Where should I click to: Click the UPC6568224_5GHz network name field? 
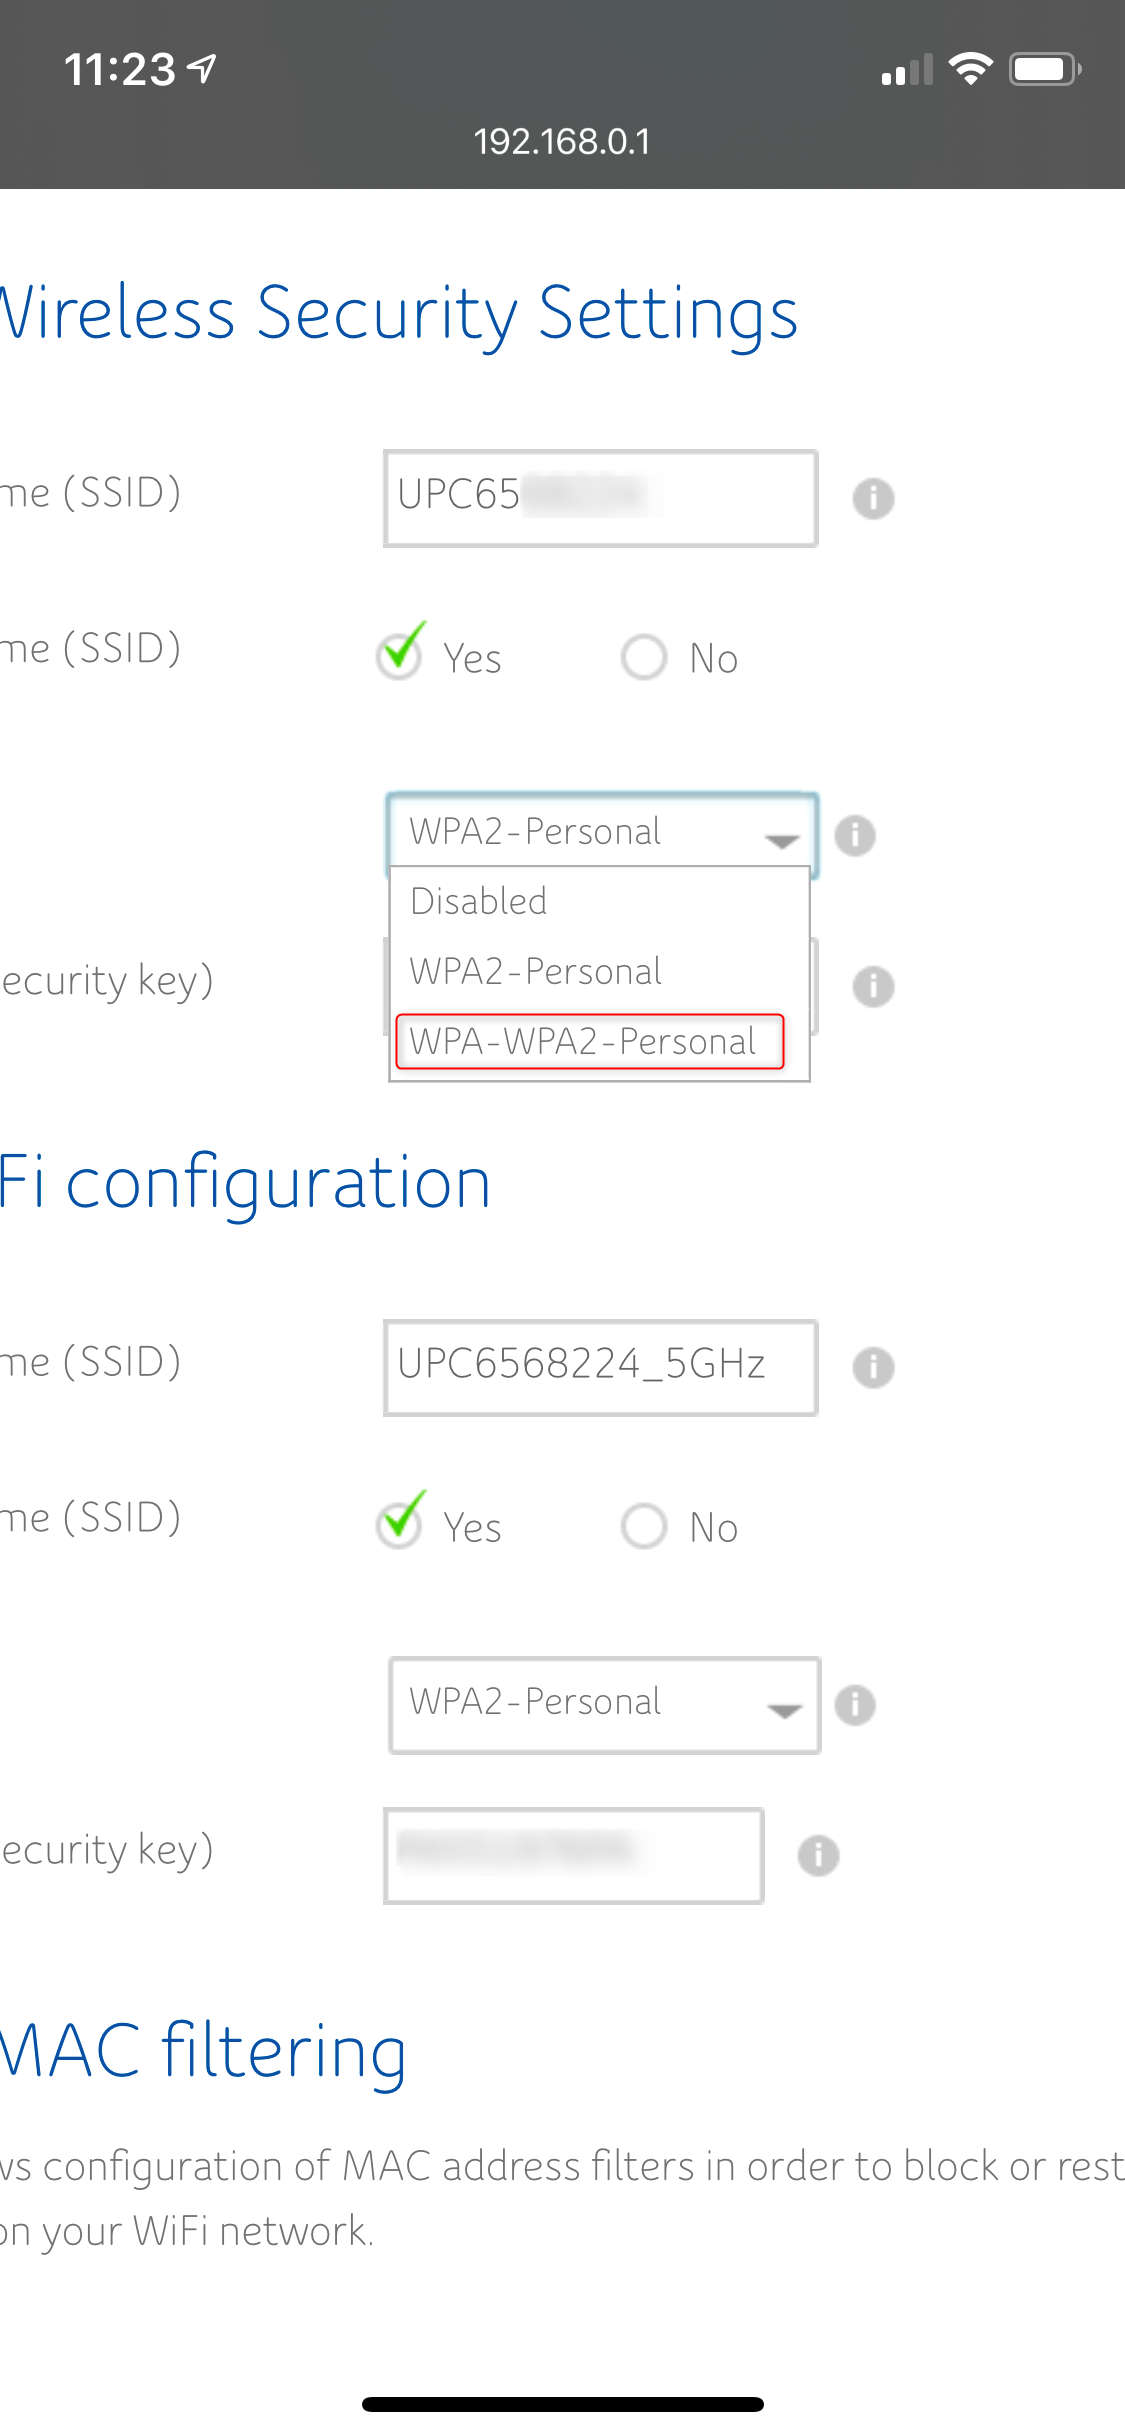point(600,1367)
